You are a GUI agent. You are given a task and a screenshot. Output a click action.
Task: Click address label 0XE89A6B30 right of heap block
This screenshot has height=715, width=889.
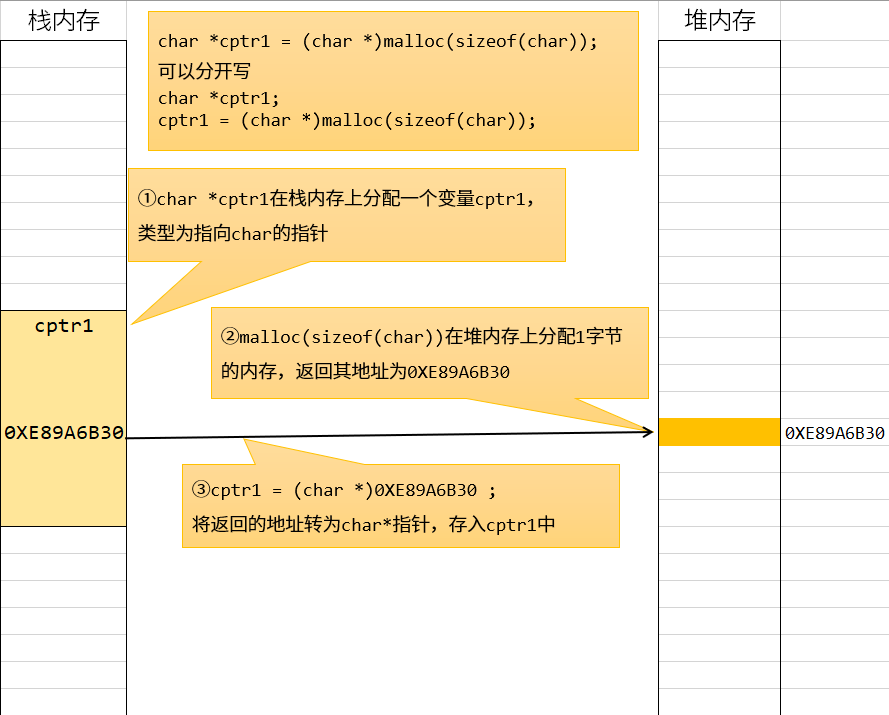[x=834, y=433]
